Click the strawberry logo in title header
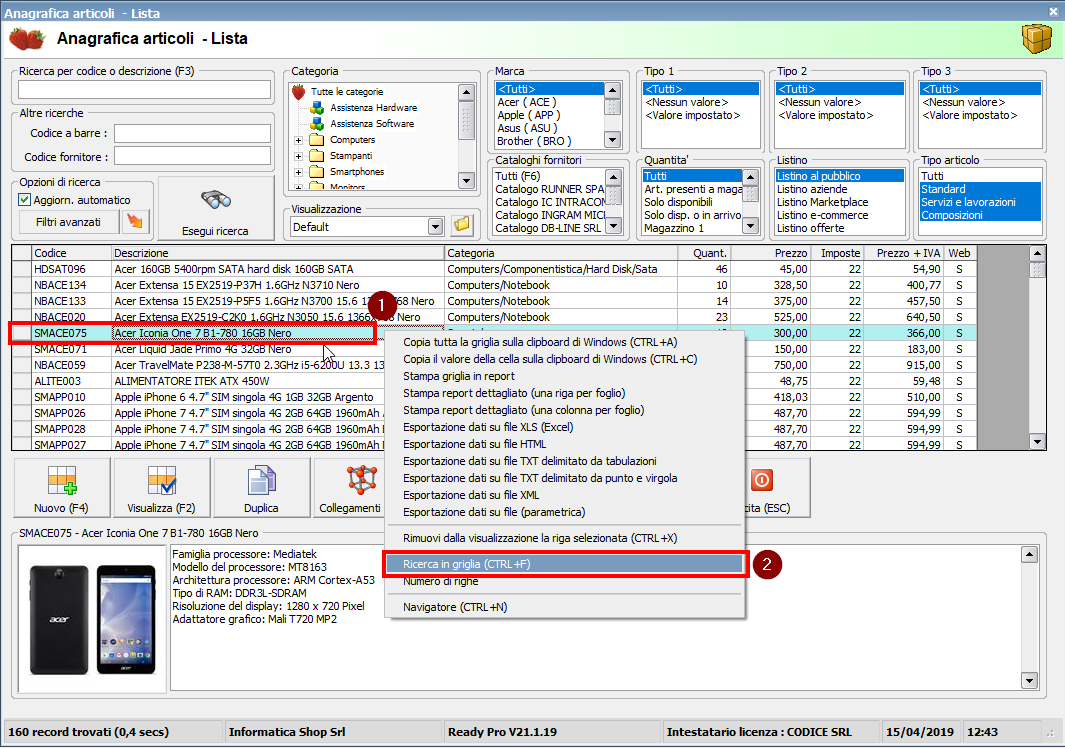Image resolution: width=1065 pixels, height=748 pixels. [x=27, y=39]
